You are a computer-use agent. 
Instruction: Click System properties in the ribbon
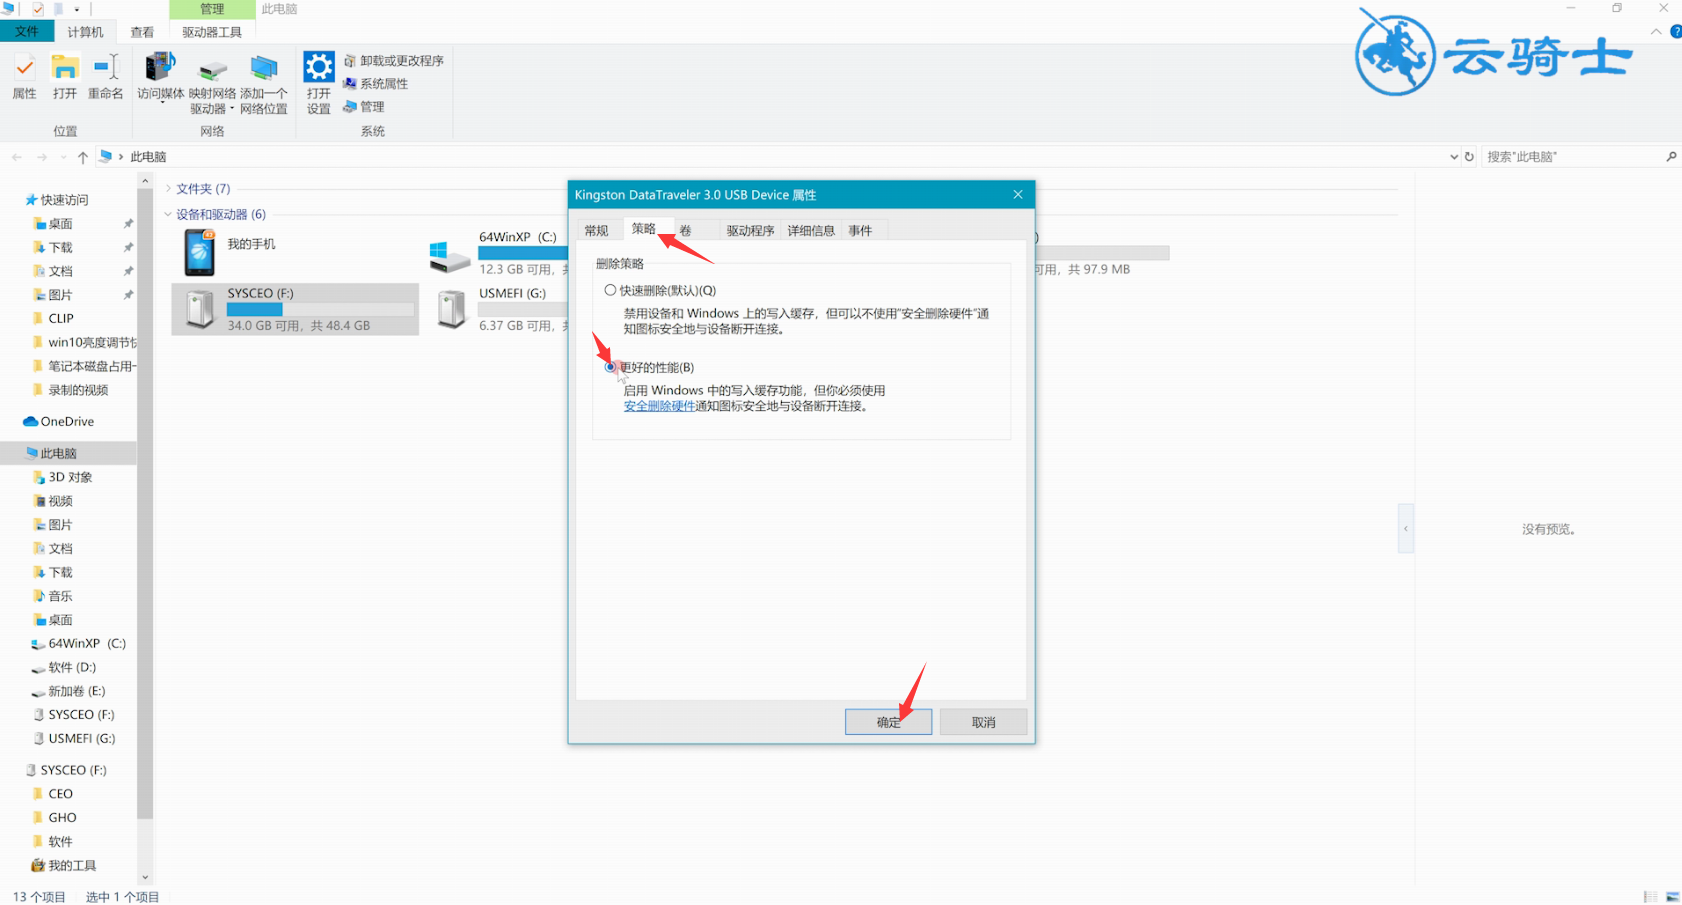[x=375, y=84]
